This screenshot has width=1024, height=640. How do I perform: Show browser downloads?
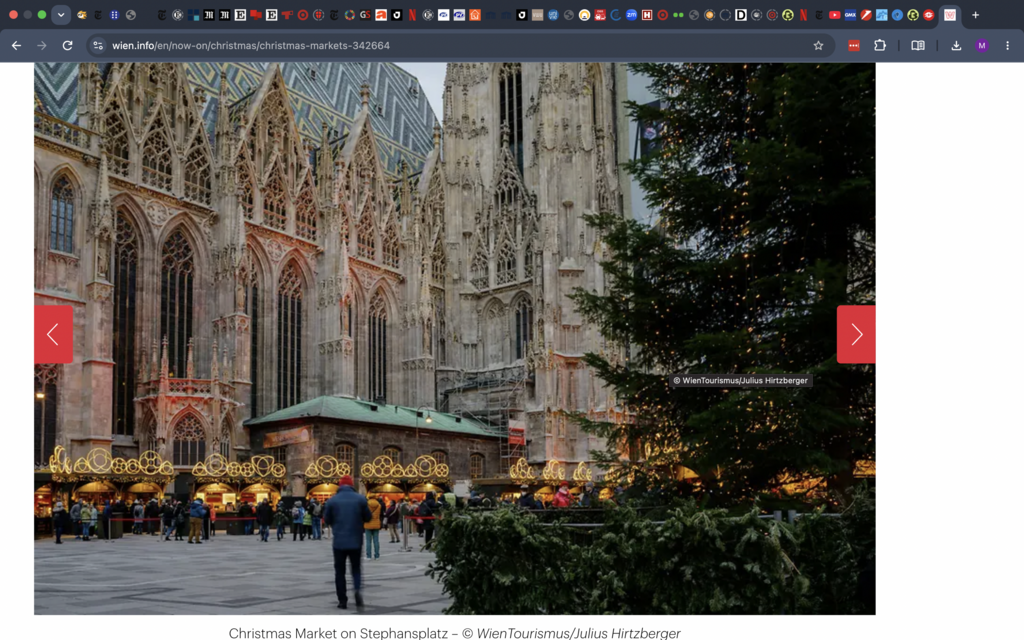click(x=956, y=46)
